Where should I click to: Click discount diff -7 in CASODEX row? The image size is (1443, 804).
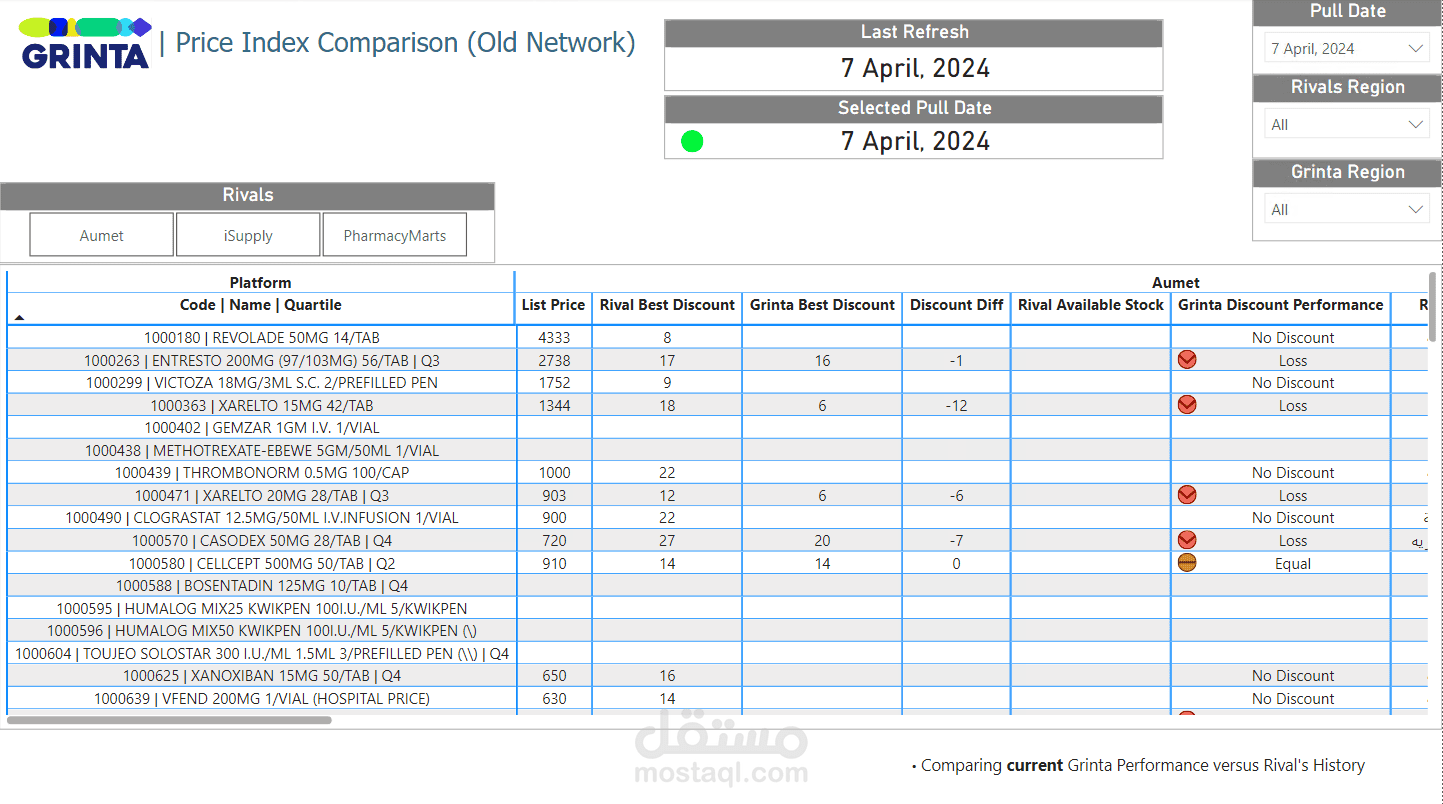tap(956, 540)
